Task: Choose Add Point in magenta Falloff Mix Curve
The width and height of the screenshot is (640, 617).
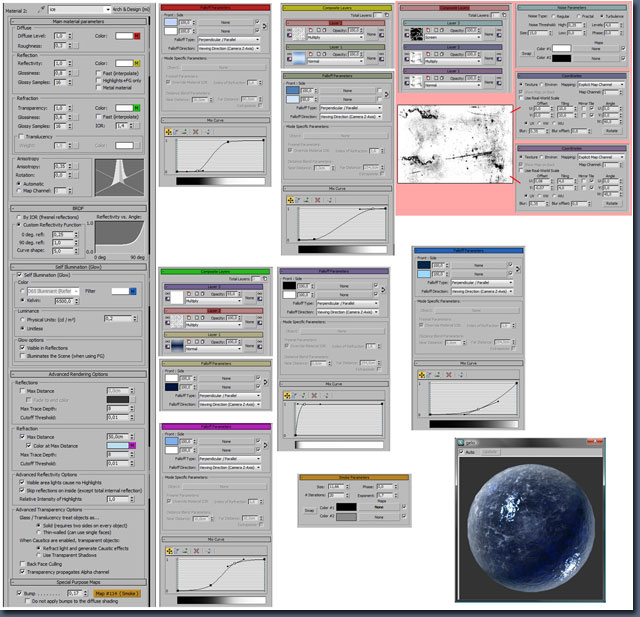Action: tap(185, 550)
